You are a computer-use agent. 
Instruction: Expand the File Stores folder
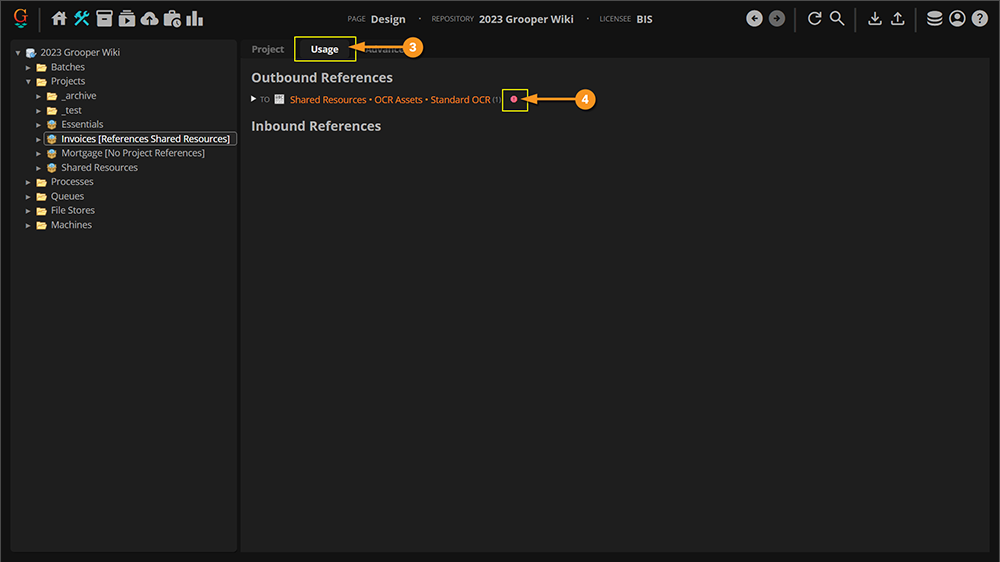click(x=28, y=211)
